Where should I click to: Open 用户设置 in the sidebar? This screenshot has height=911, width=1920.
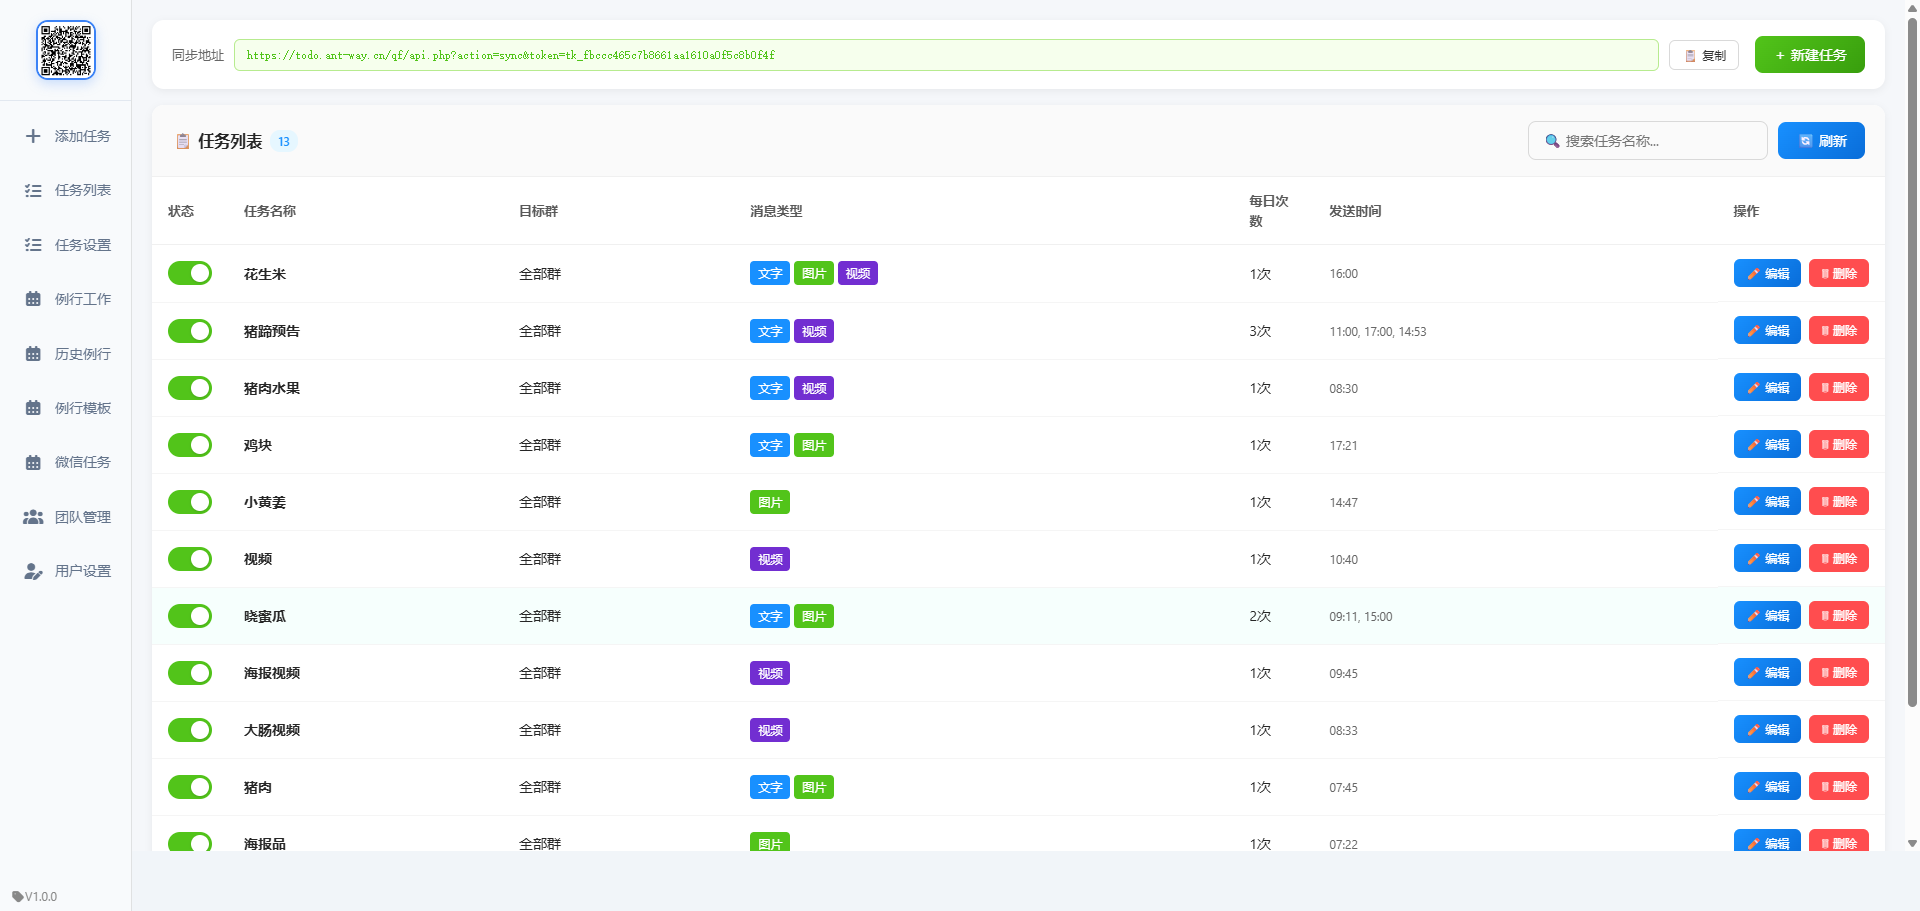pos(66,571)
